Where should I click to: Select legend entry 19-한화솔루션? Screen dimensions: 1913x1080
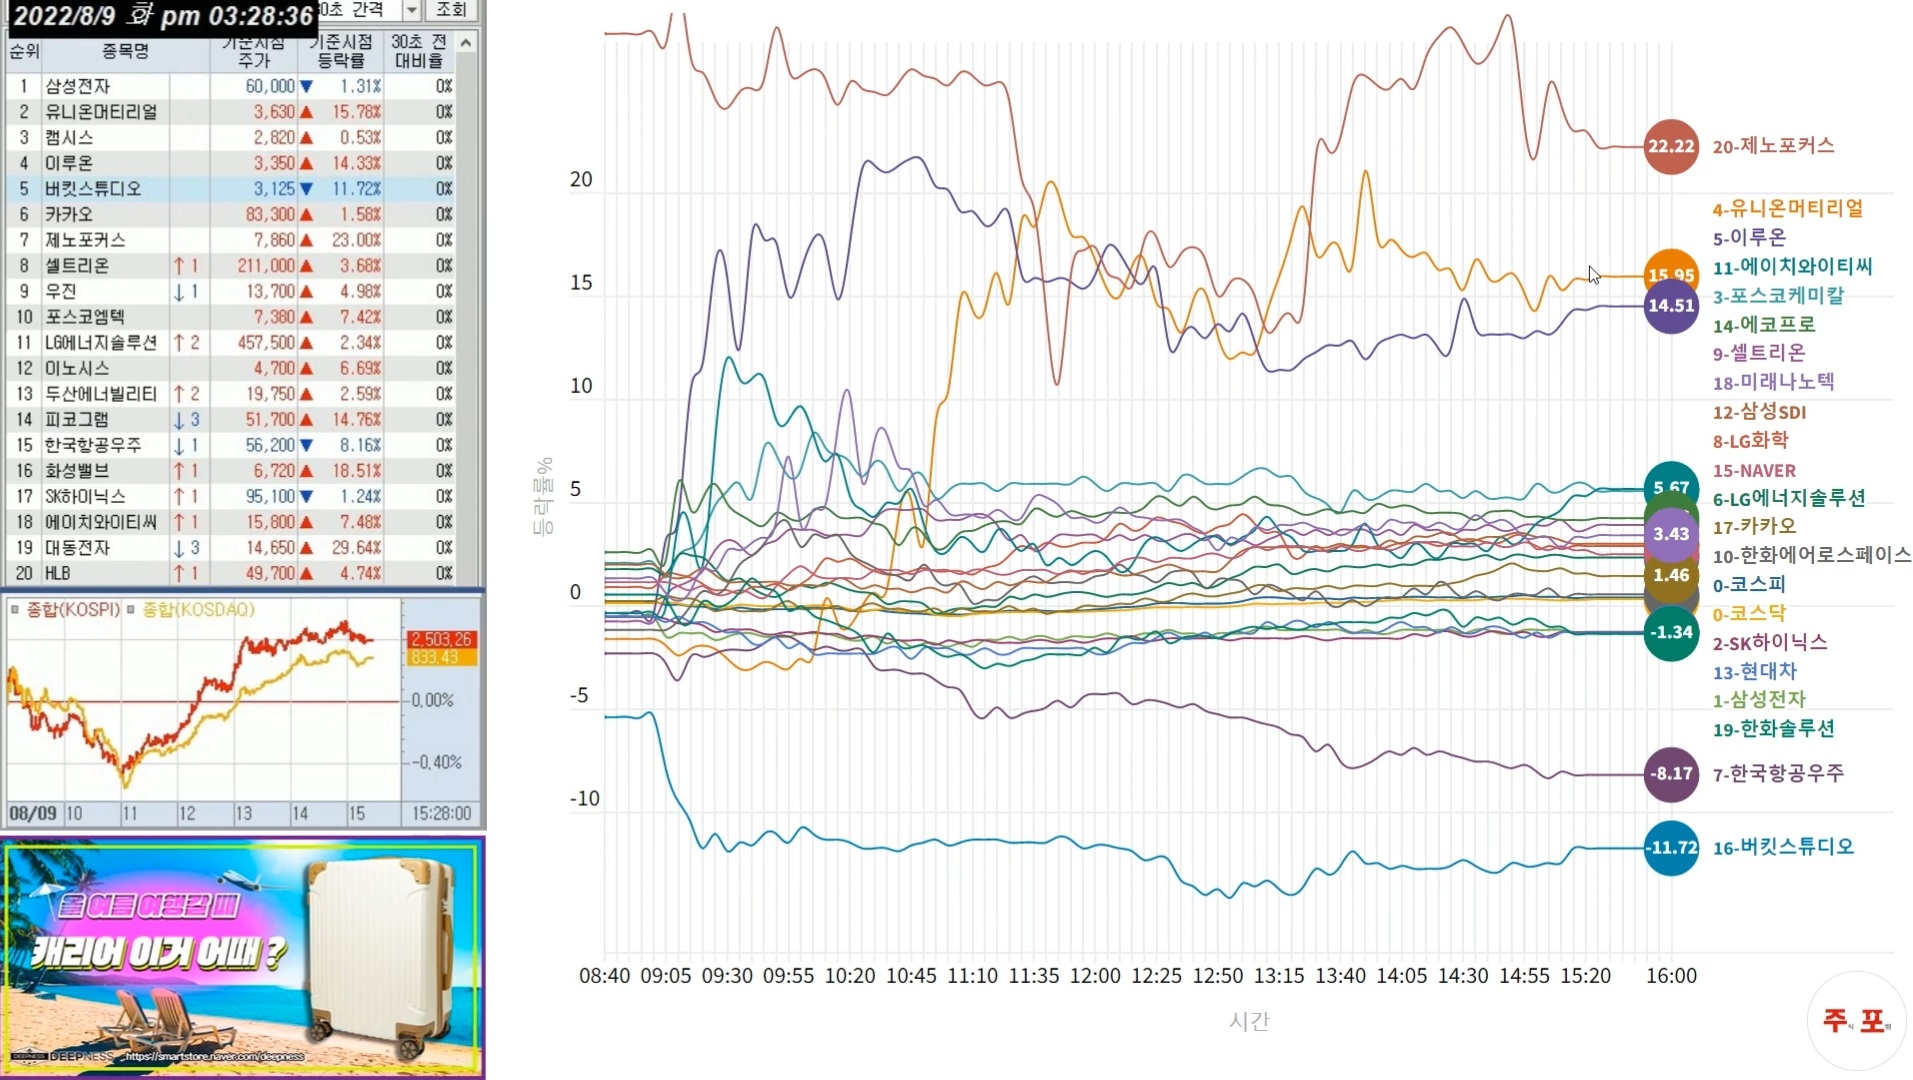[x=1773, y=730]
